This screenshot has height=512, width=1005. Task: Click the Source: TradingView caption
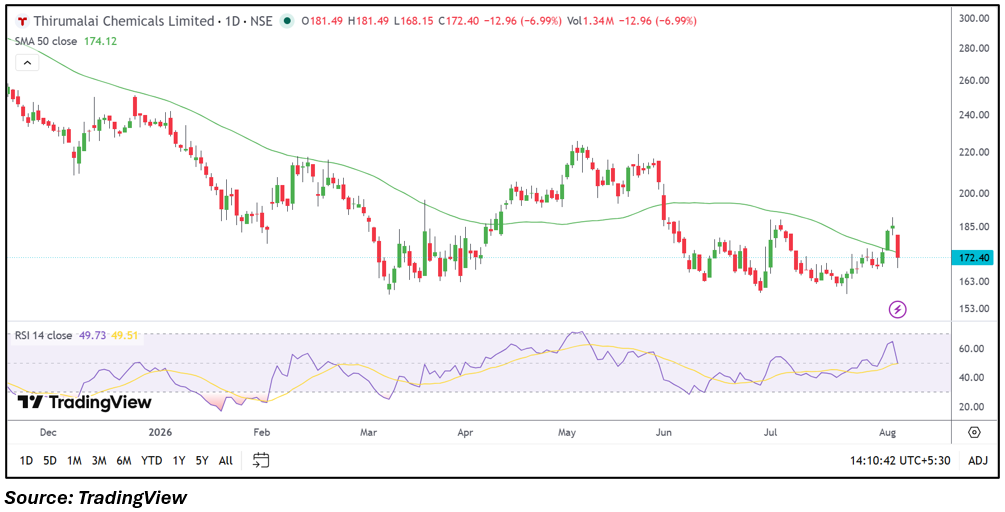click(x=96, y=497)
